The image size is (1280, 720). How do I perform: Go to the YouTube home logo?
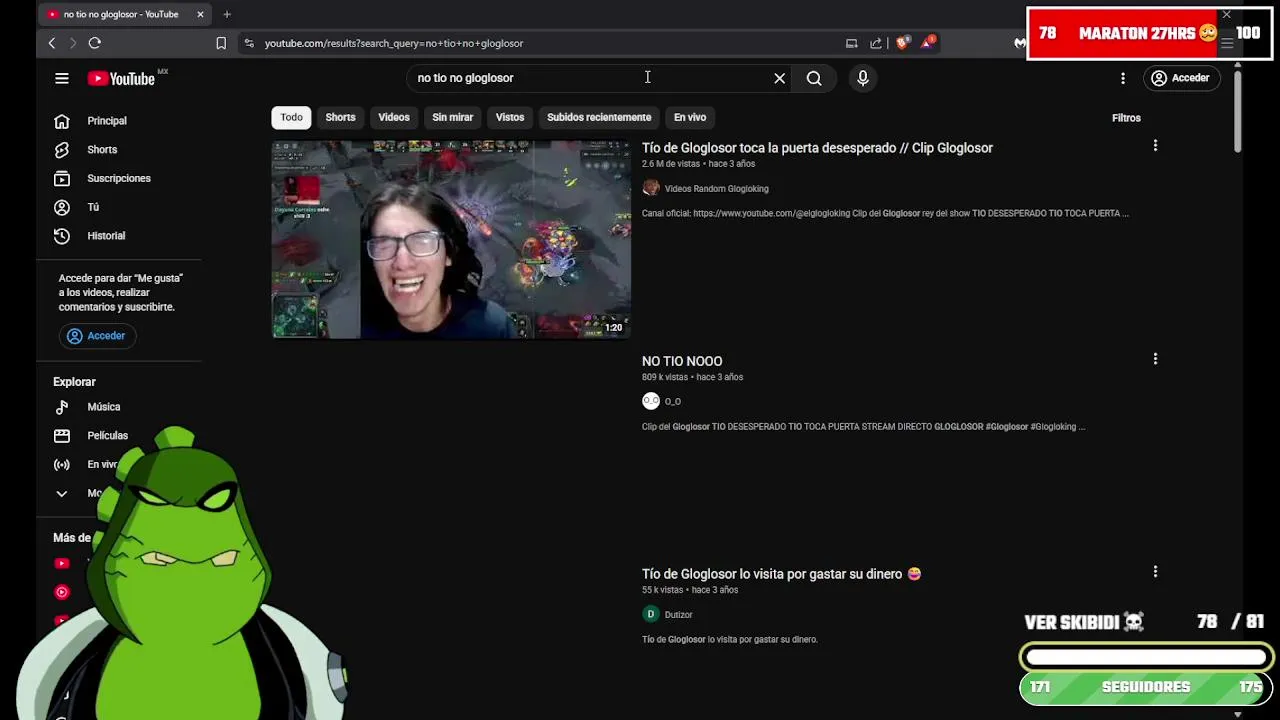(121, 78)
